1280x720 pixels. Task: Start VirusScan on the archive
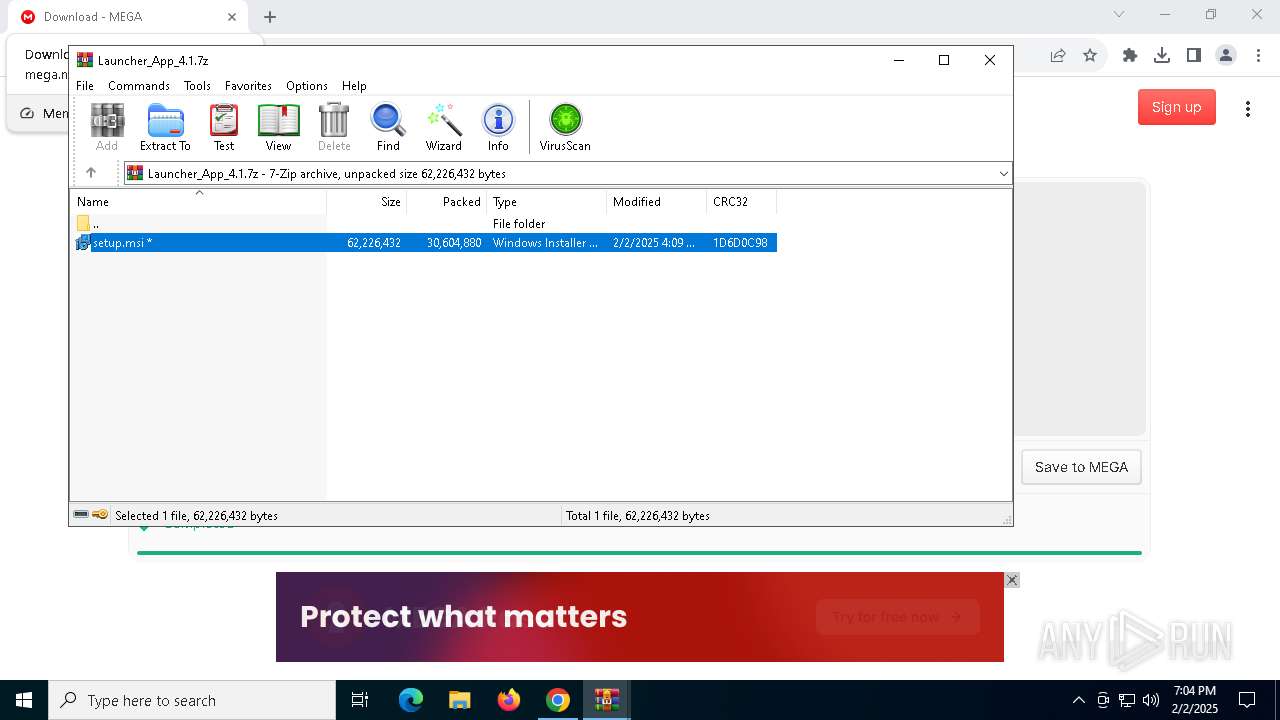click(x=565, y=127)
